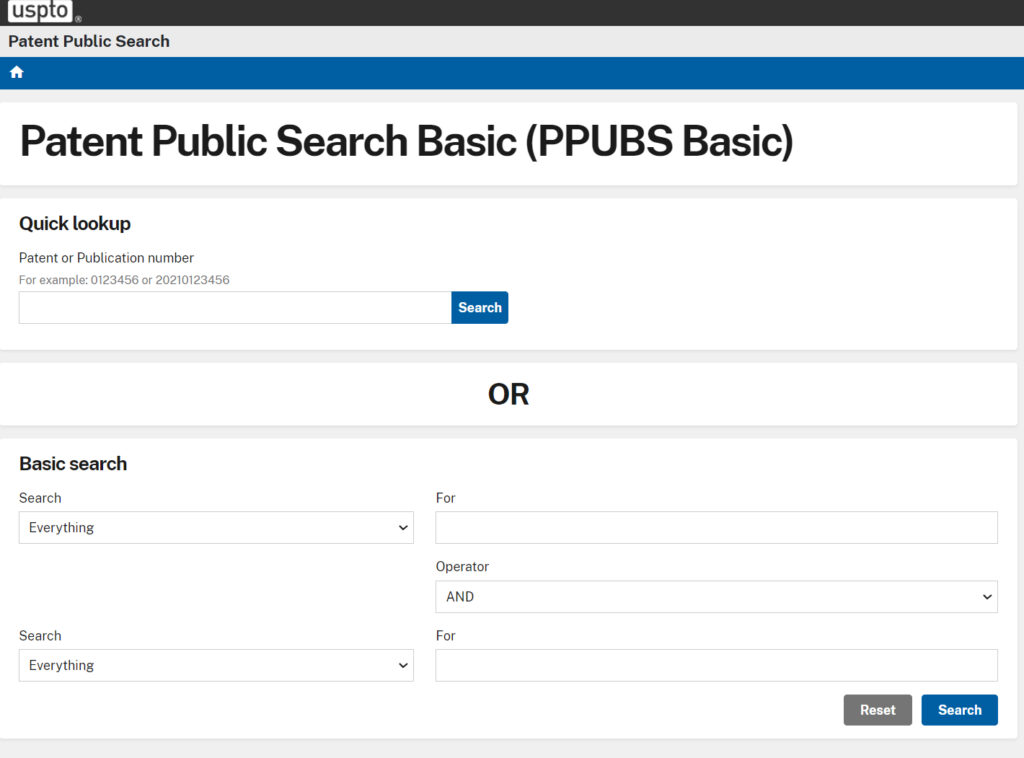Click the USPTO logo in the header
The width and height of the screenshot is (1024, 758).
coord(40,12)
